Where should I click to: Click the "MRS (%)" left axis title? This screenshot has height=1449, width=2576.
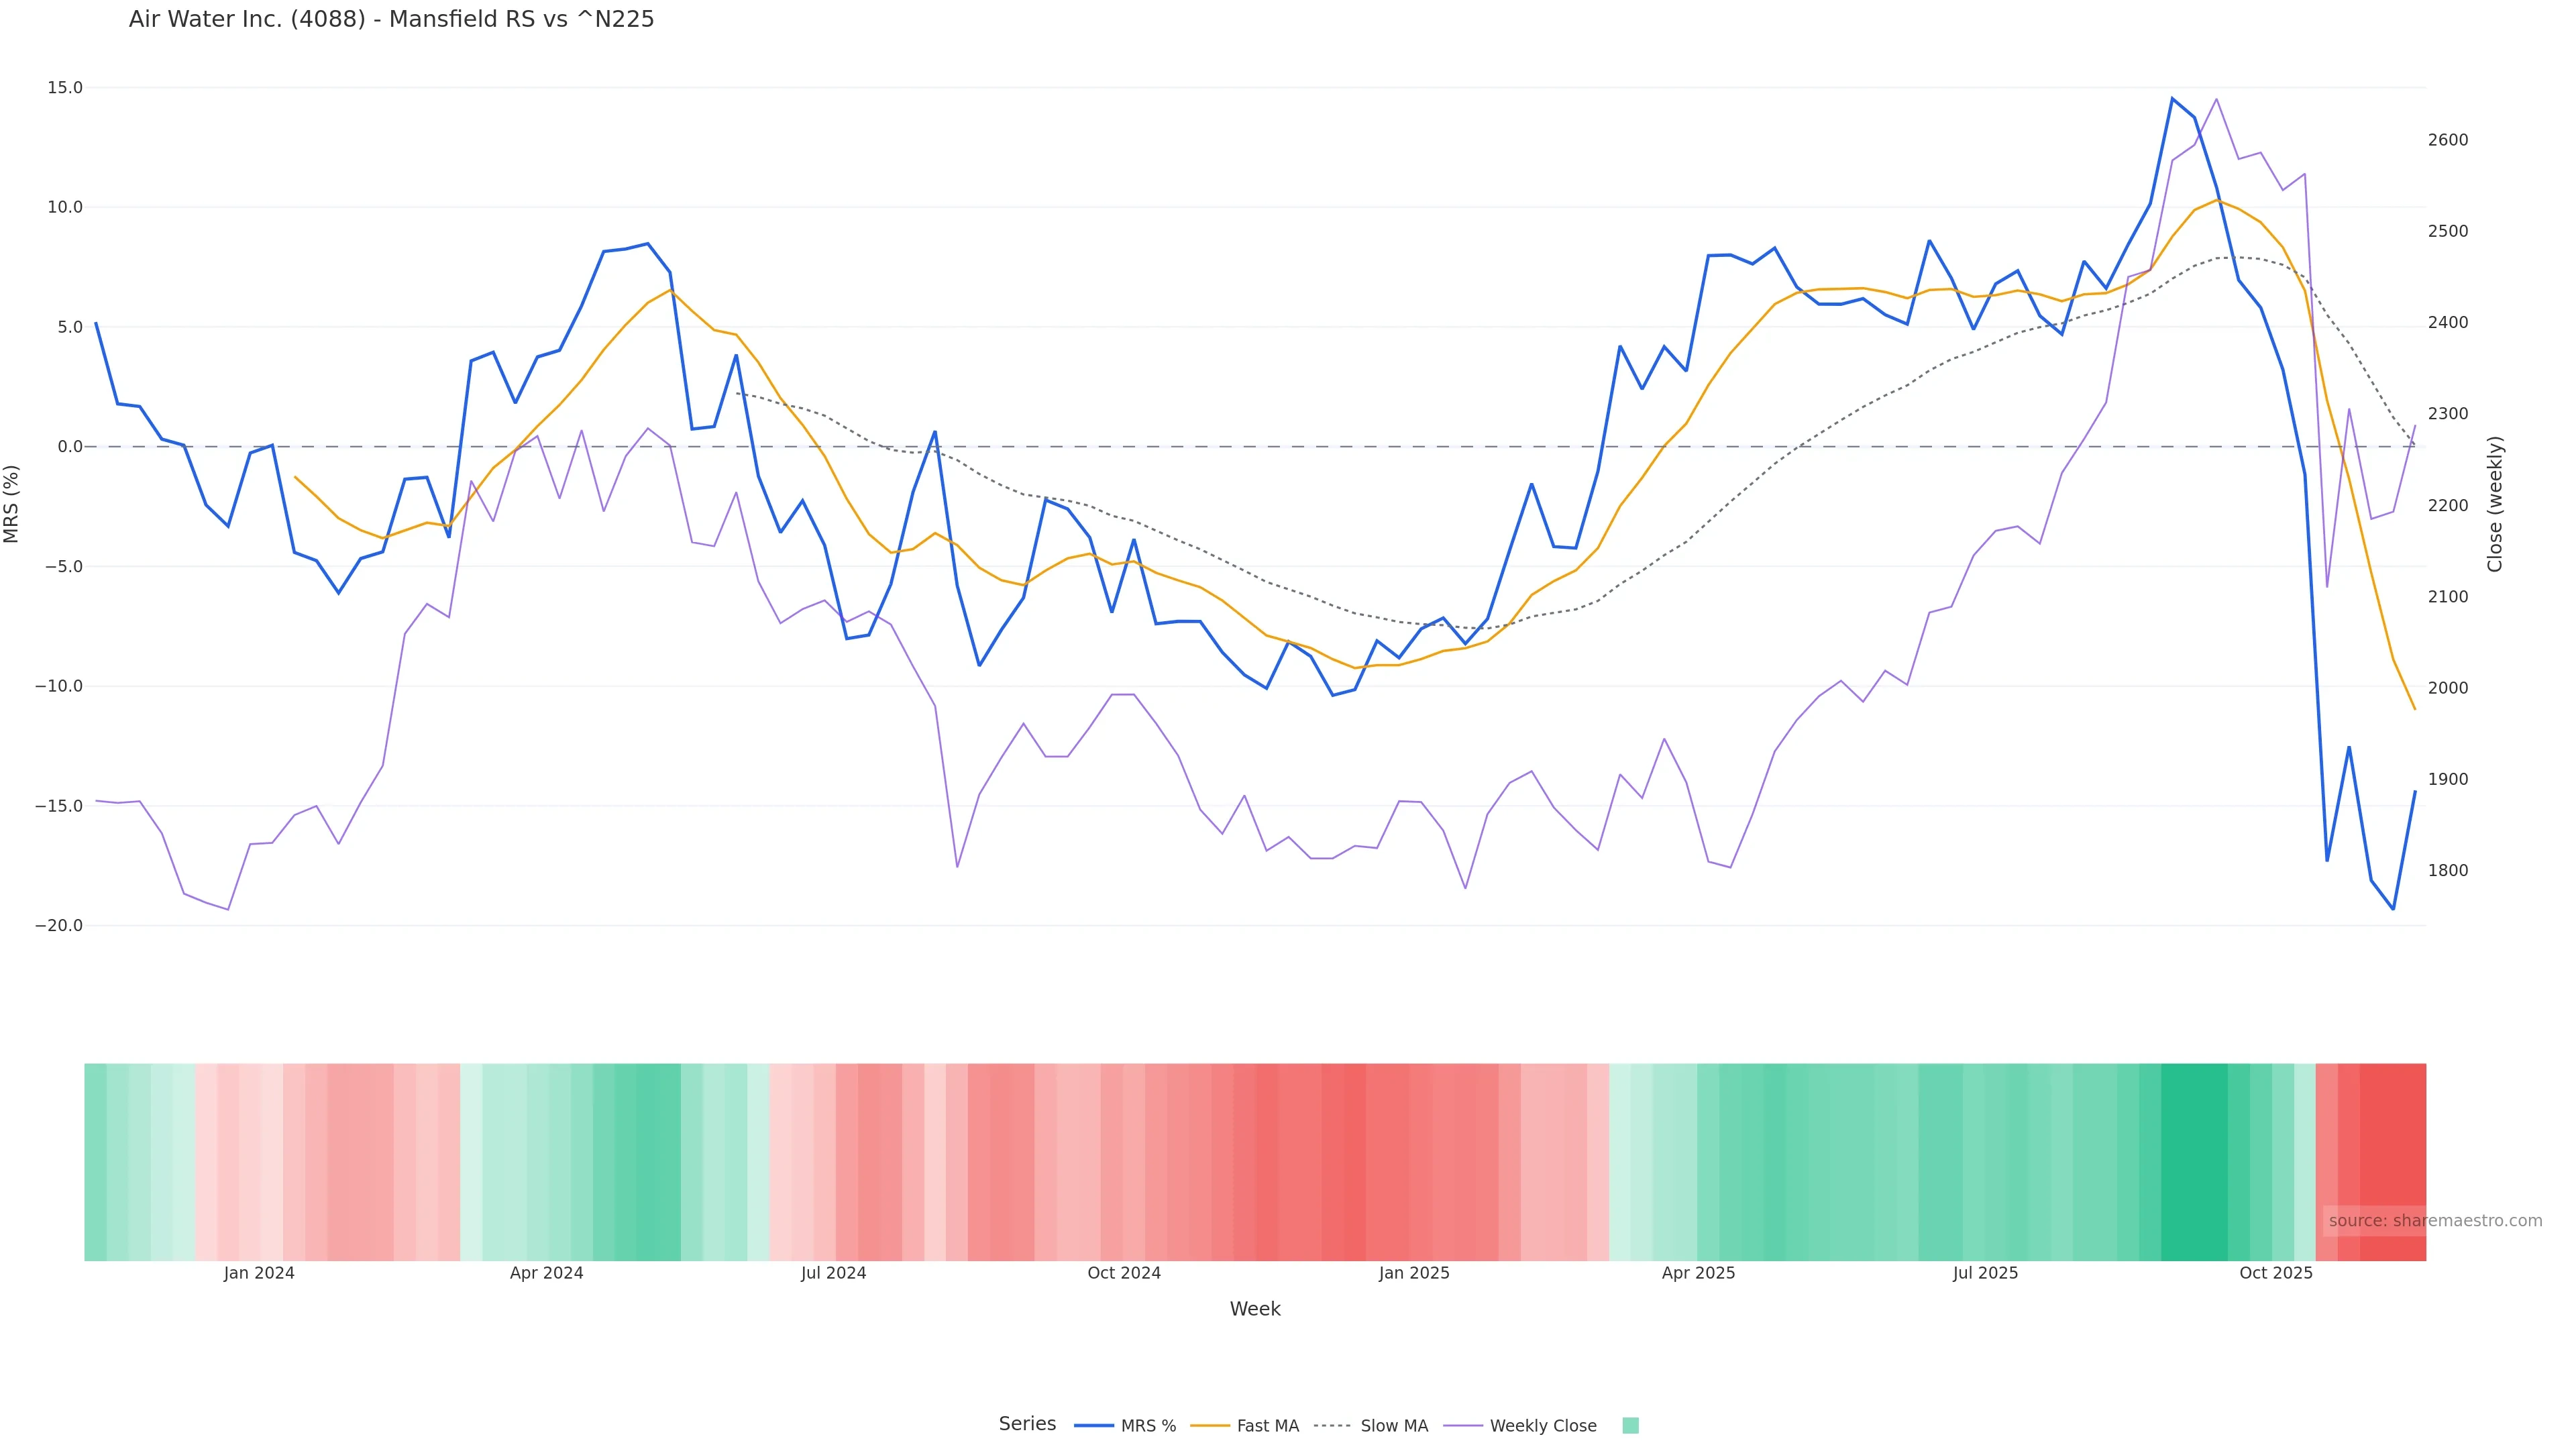point(12,504)
